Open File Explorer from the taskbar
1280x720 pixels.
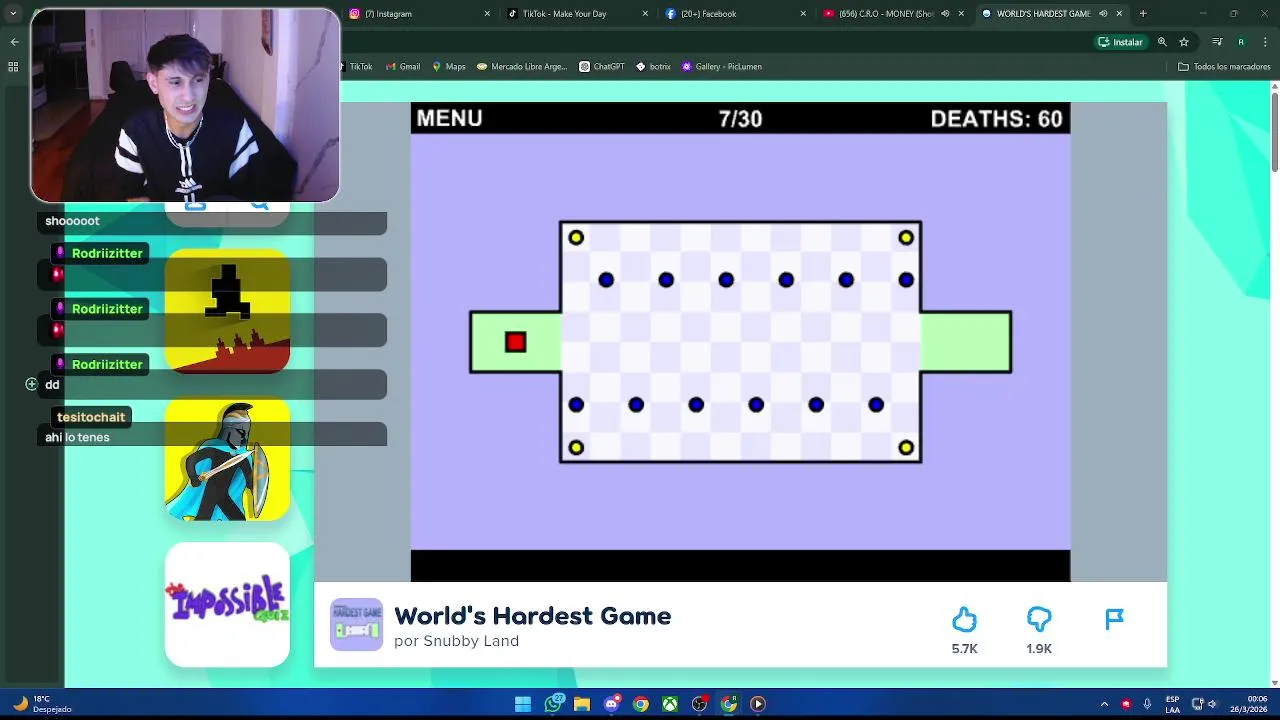point(582,704)
